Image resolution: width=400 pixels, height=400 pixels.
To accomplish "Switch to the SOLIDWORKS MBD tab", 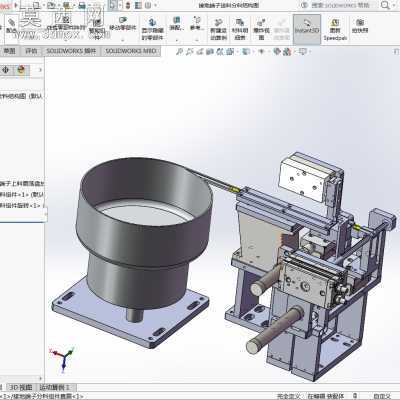I will [131, 51].
